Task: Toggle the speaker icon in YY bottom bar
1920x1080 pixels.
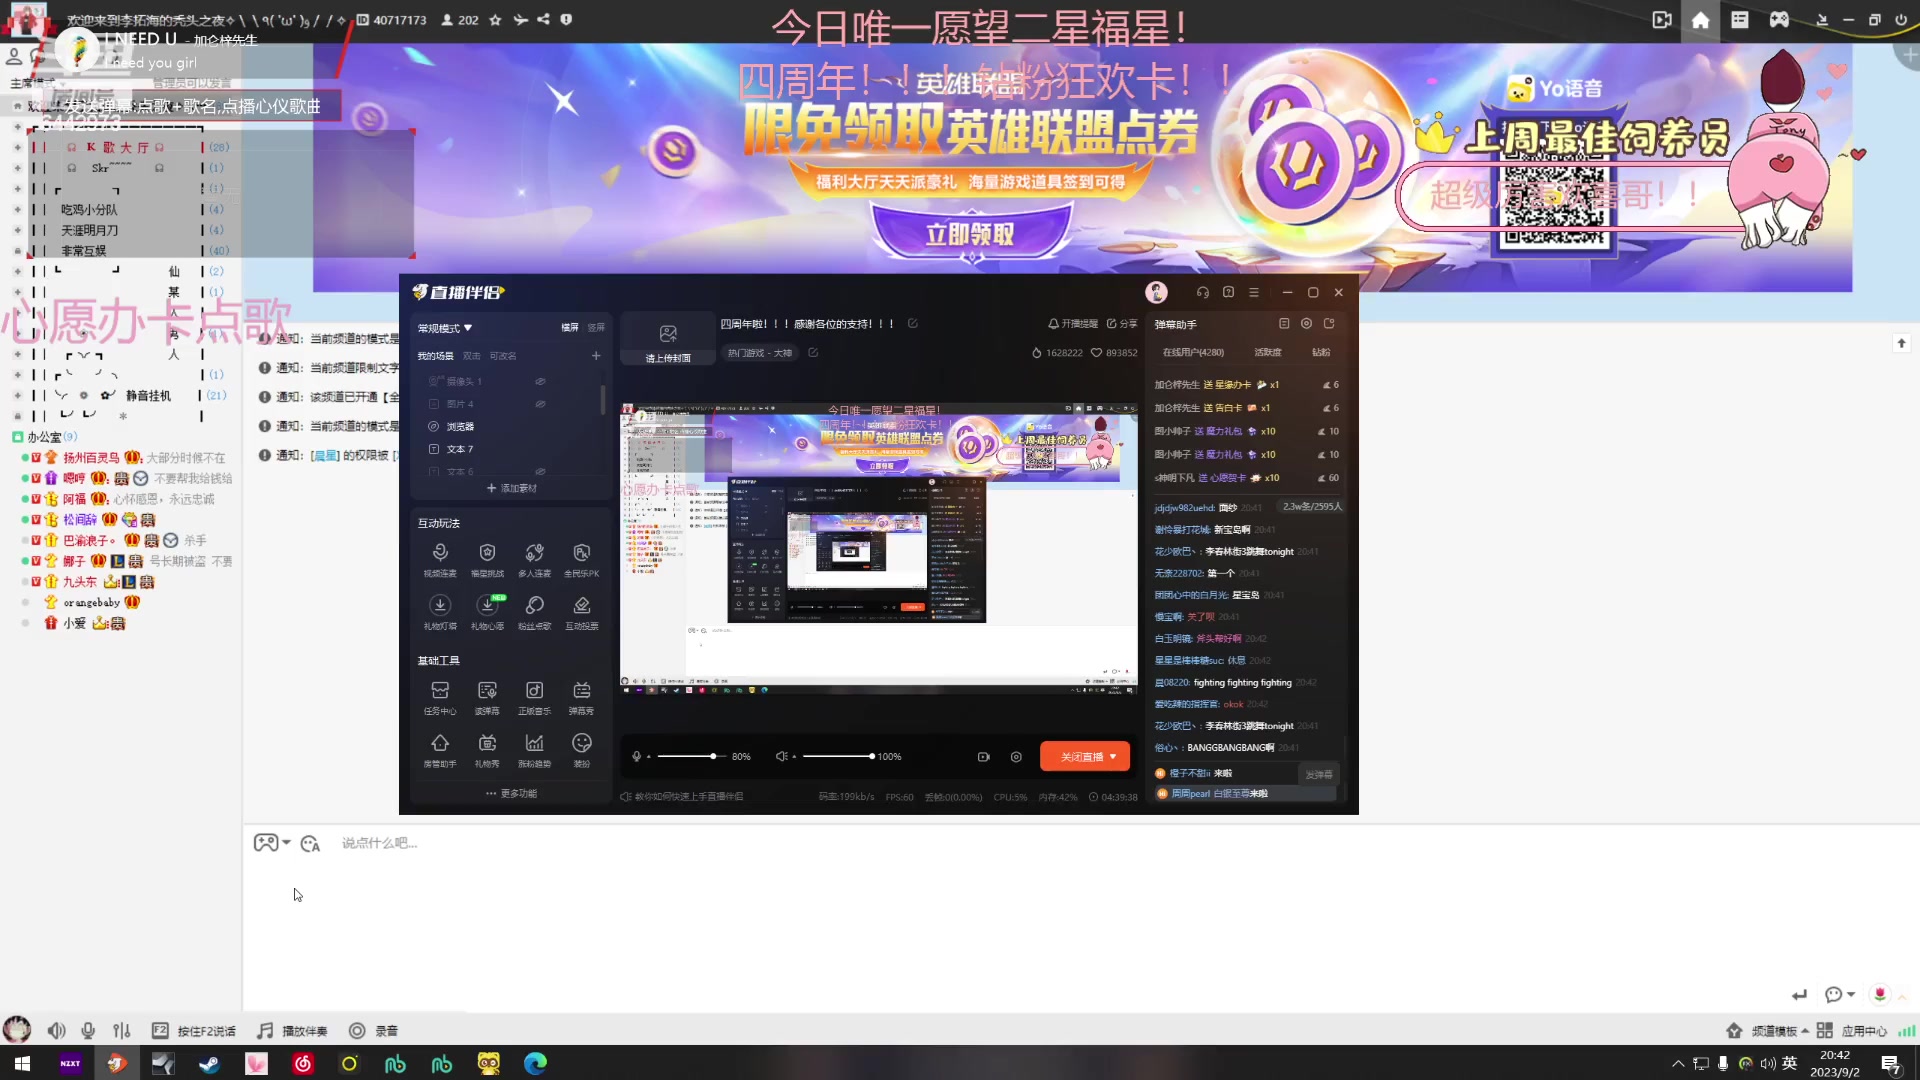Action: pyautogui.click(x=57, y=1031)
